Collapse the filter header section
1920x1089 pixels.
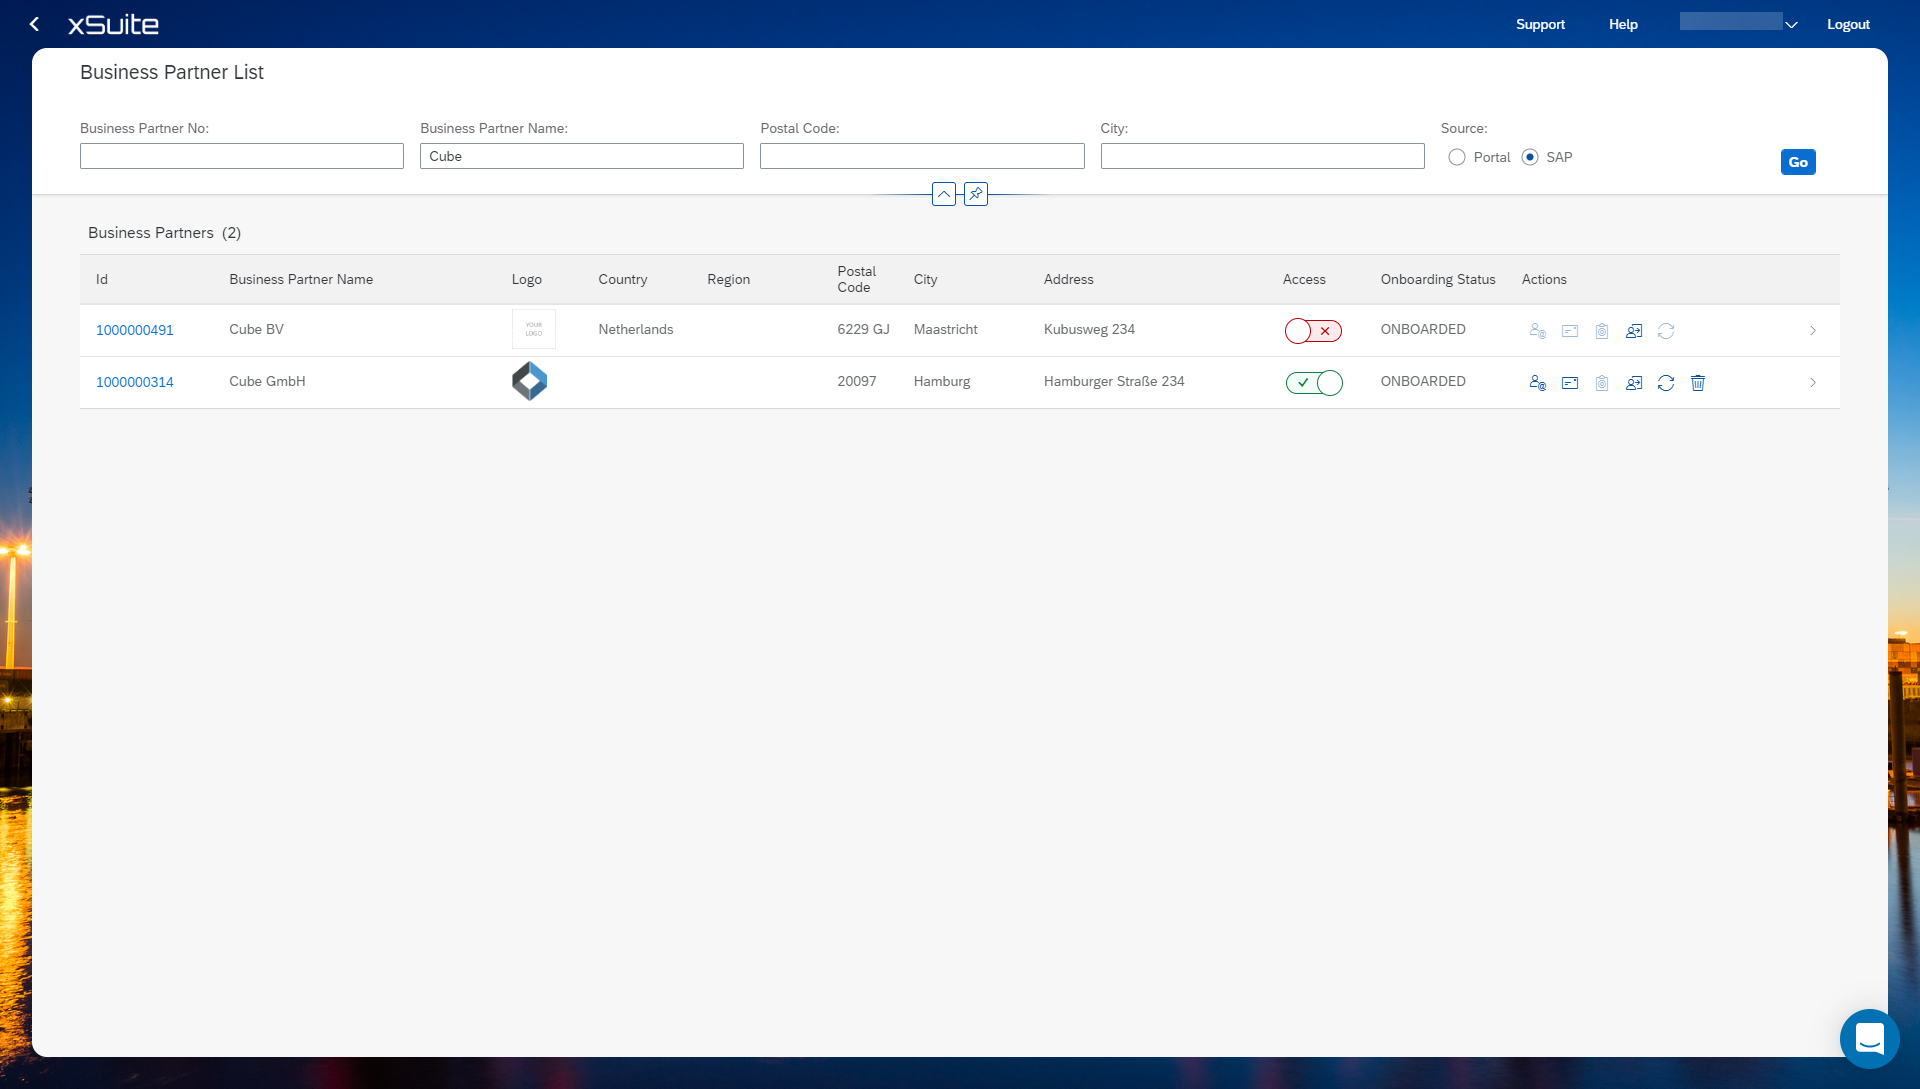pos(944,194)
